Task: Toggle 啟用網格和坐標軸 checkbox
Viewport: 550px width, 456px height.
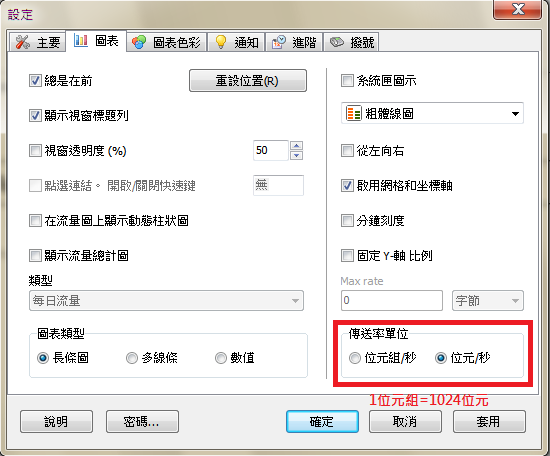Action: click(x=347, y=186)
